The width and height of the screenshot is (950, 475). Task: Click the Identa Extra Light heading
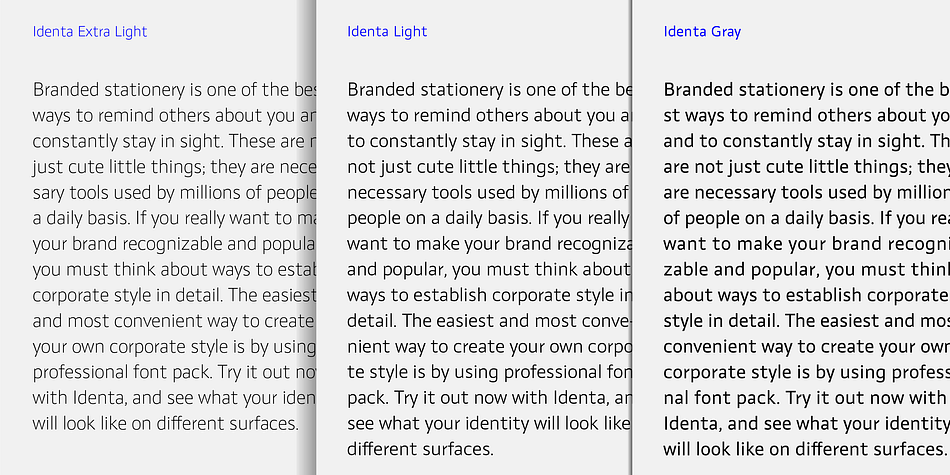(90, 32)
